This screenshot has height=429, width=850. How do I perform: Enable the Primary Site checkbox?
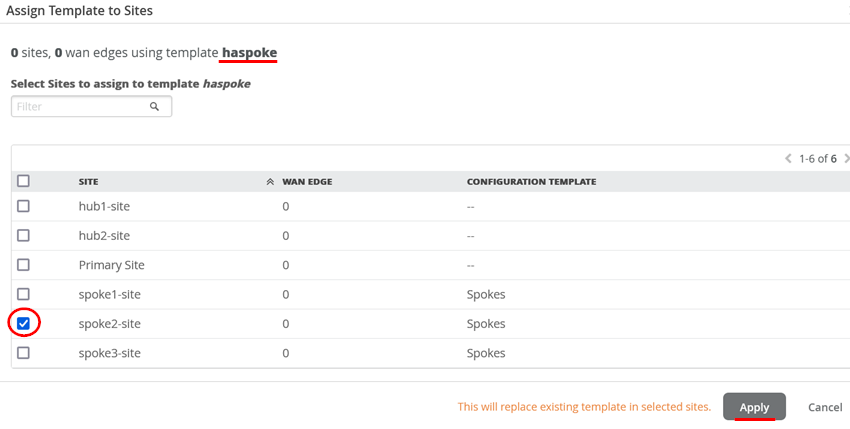23,265
